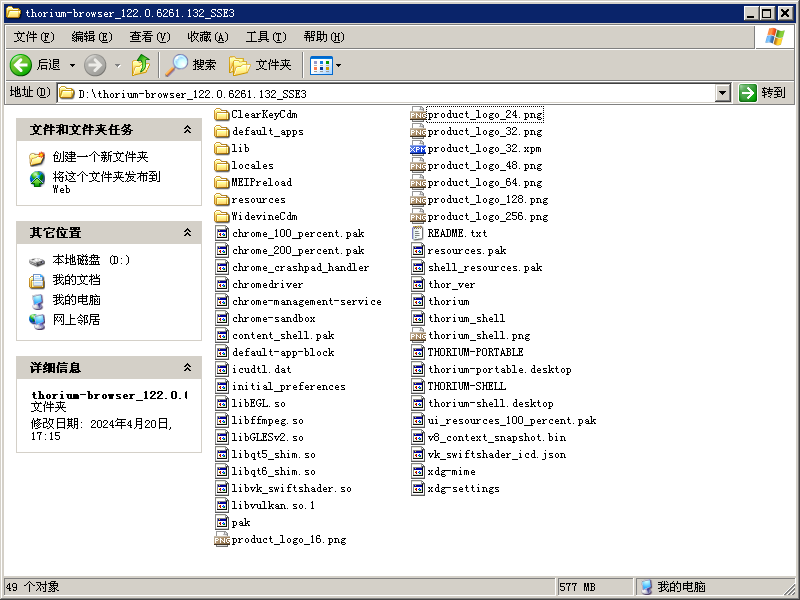The image size is (800, 600).
Task: Open the 编辑(E) menu
Action: [x=92, y=37]
